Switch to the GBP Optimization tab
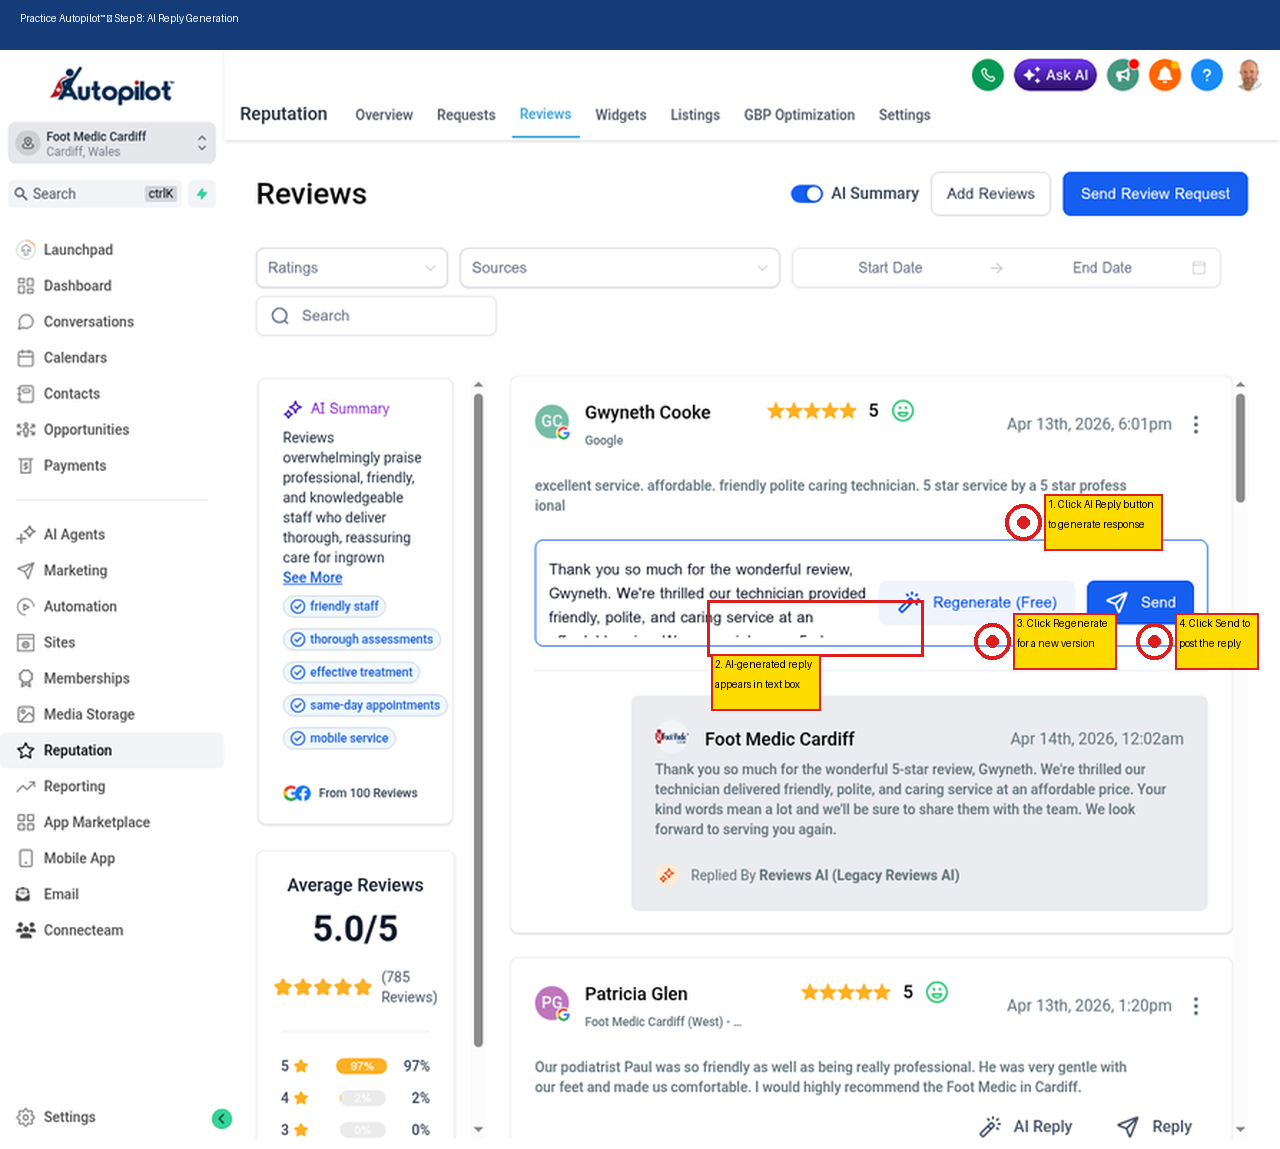 click(x=799, y=115)
